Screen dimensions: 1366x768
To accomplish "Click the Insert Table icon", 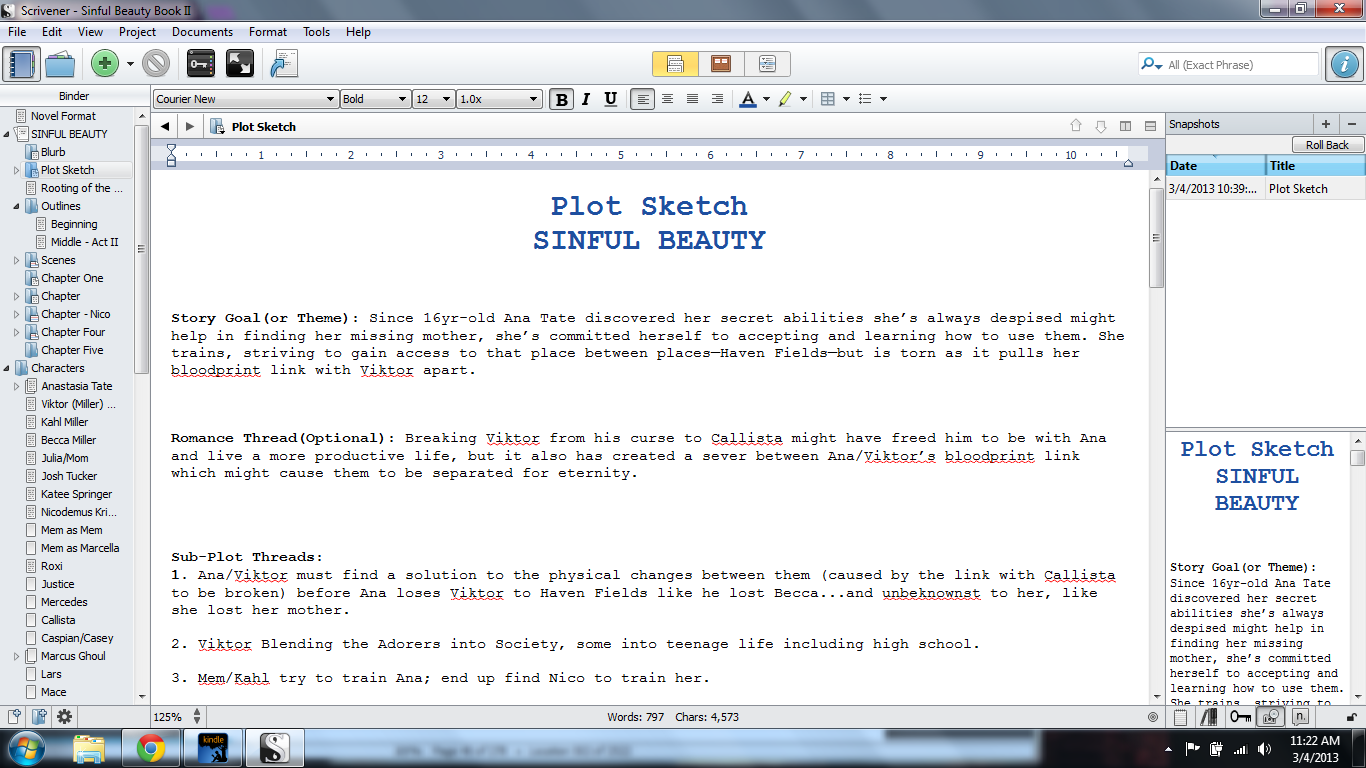I will click(827, 99).
